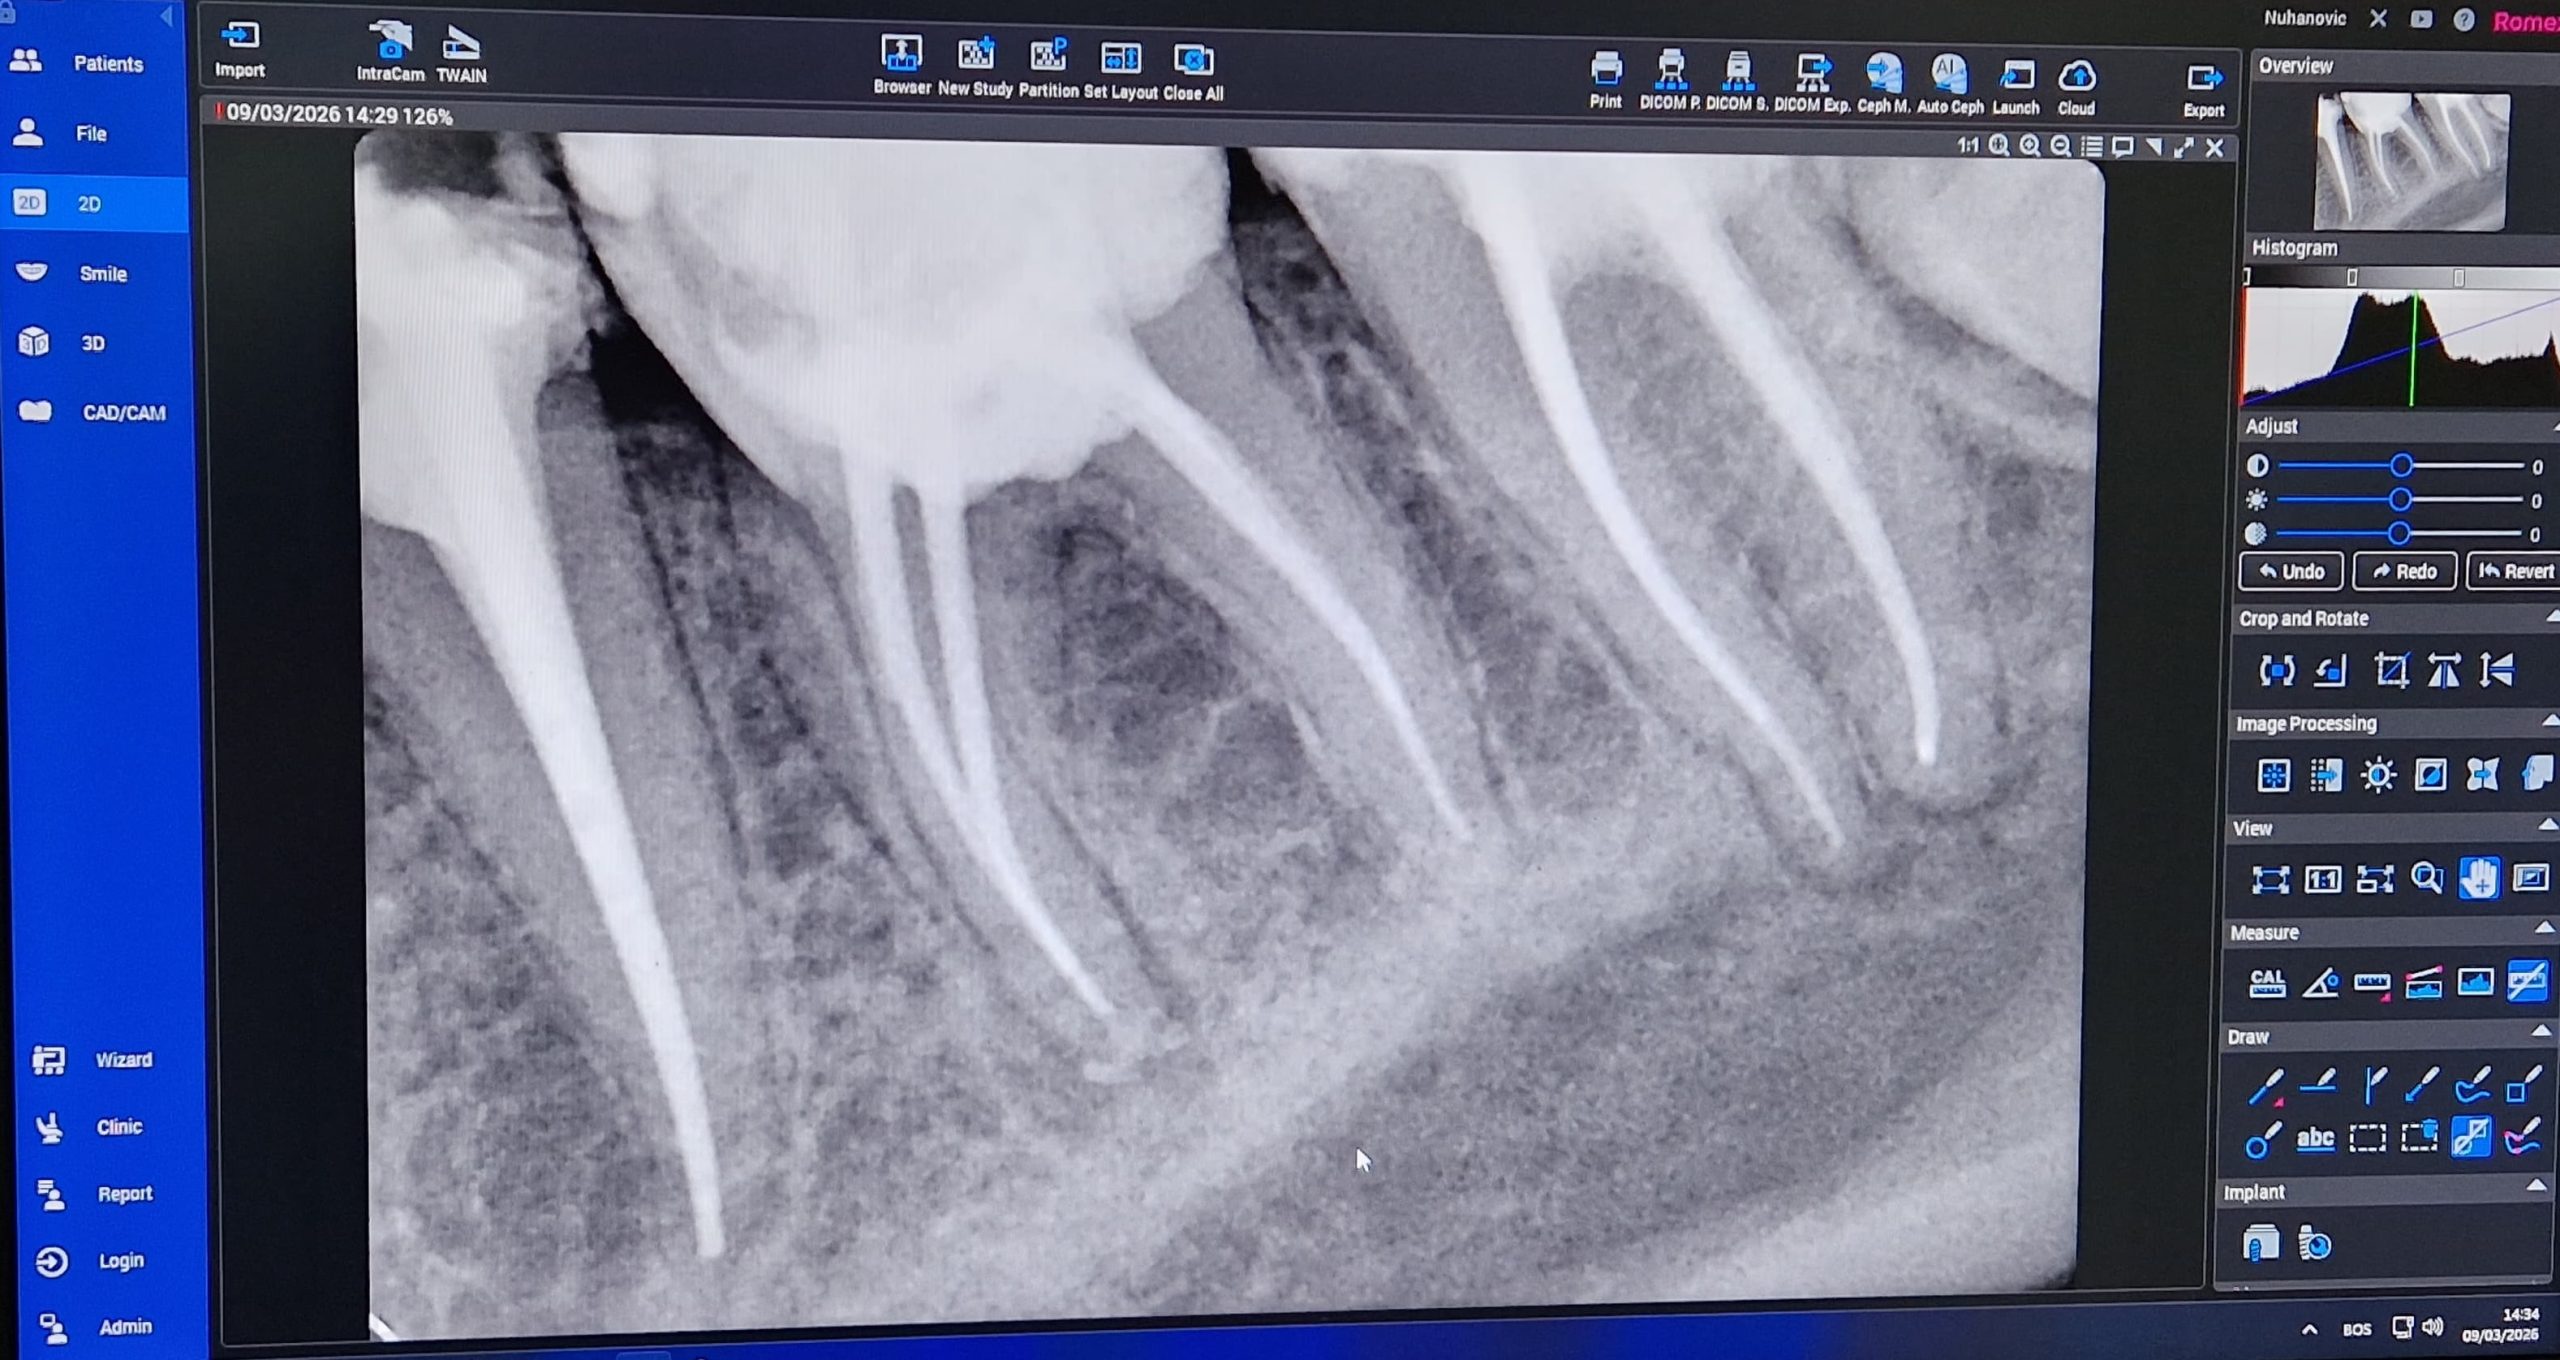Toggle the list view icon on image toolbar

[x=2091, y=147]
